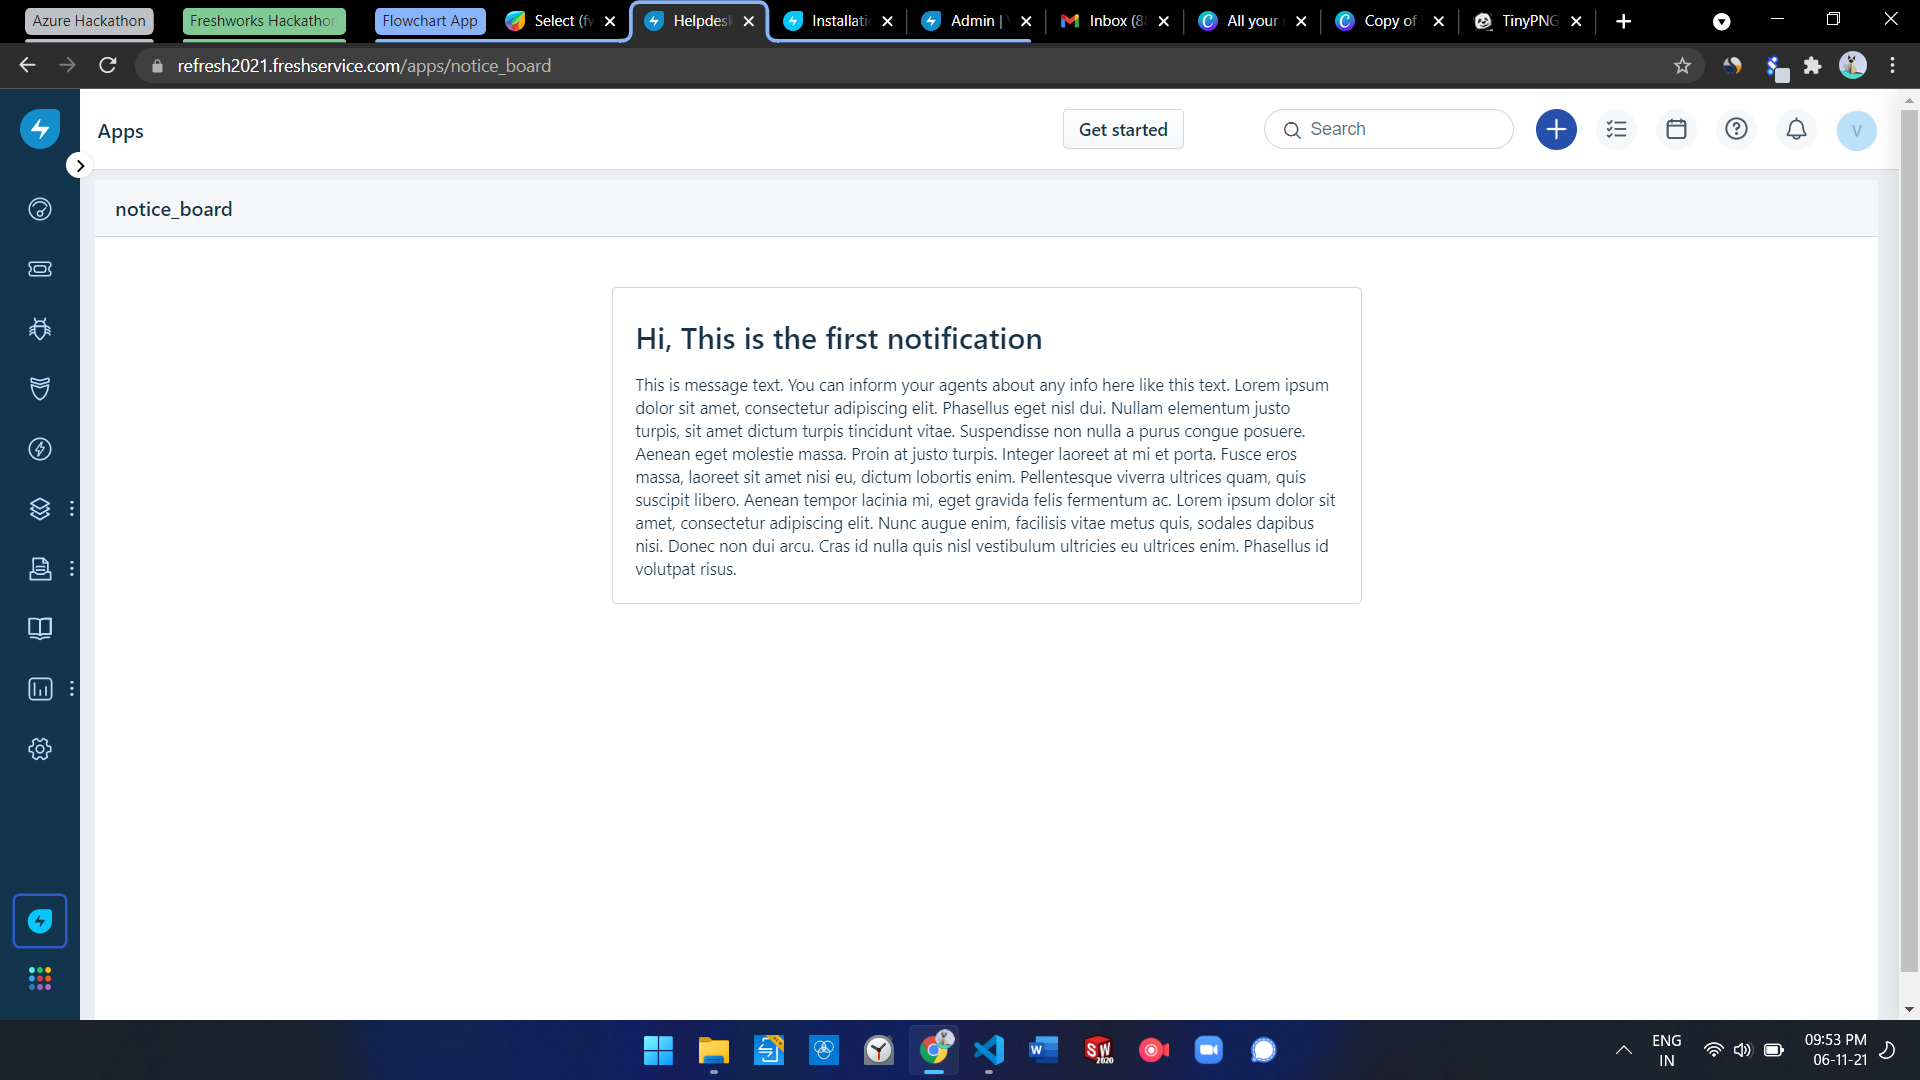The height and width of the screenshot is (1080, 1920).
Task: Open the Reports three-dot submenu
Action: tap(72, 689)
